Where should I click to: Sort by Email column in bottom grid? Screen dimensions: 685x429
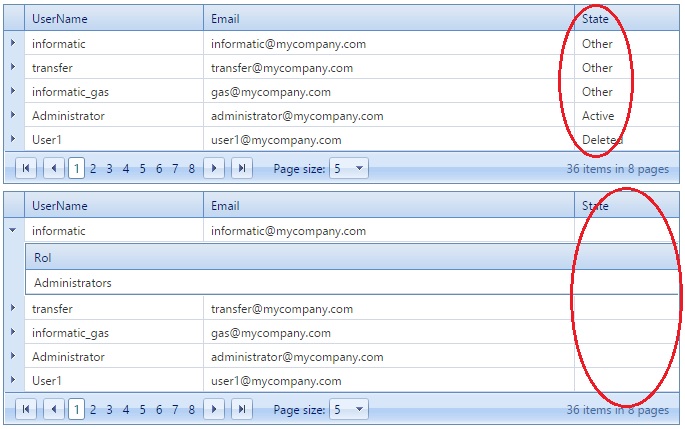[x=225, y=206]
